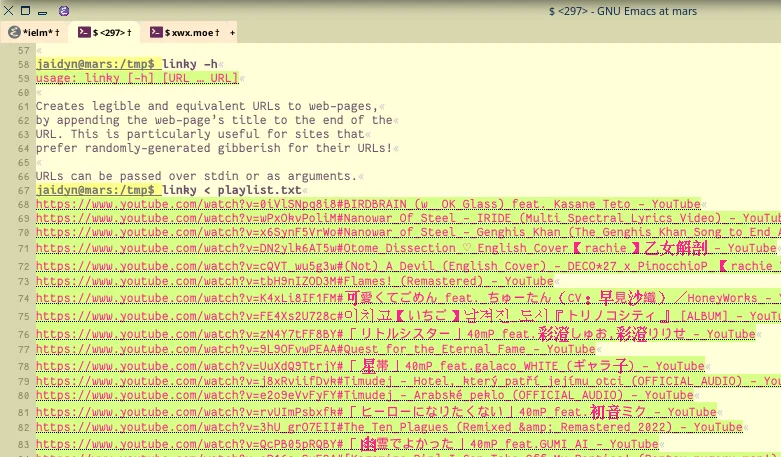Click the Emacs logo in title bar
This screenshot has height=457, width=781.
coord(64,11)
